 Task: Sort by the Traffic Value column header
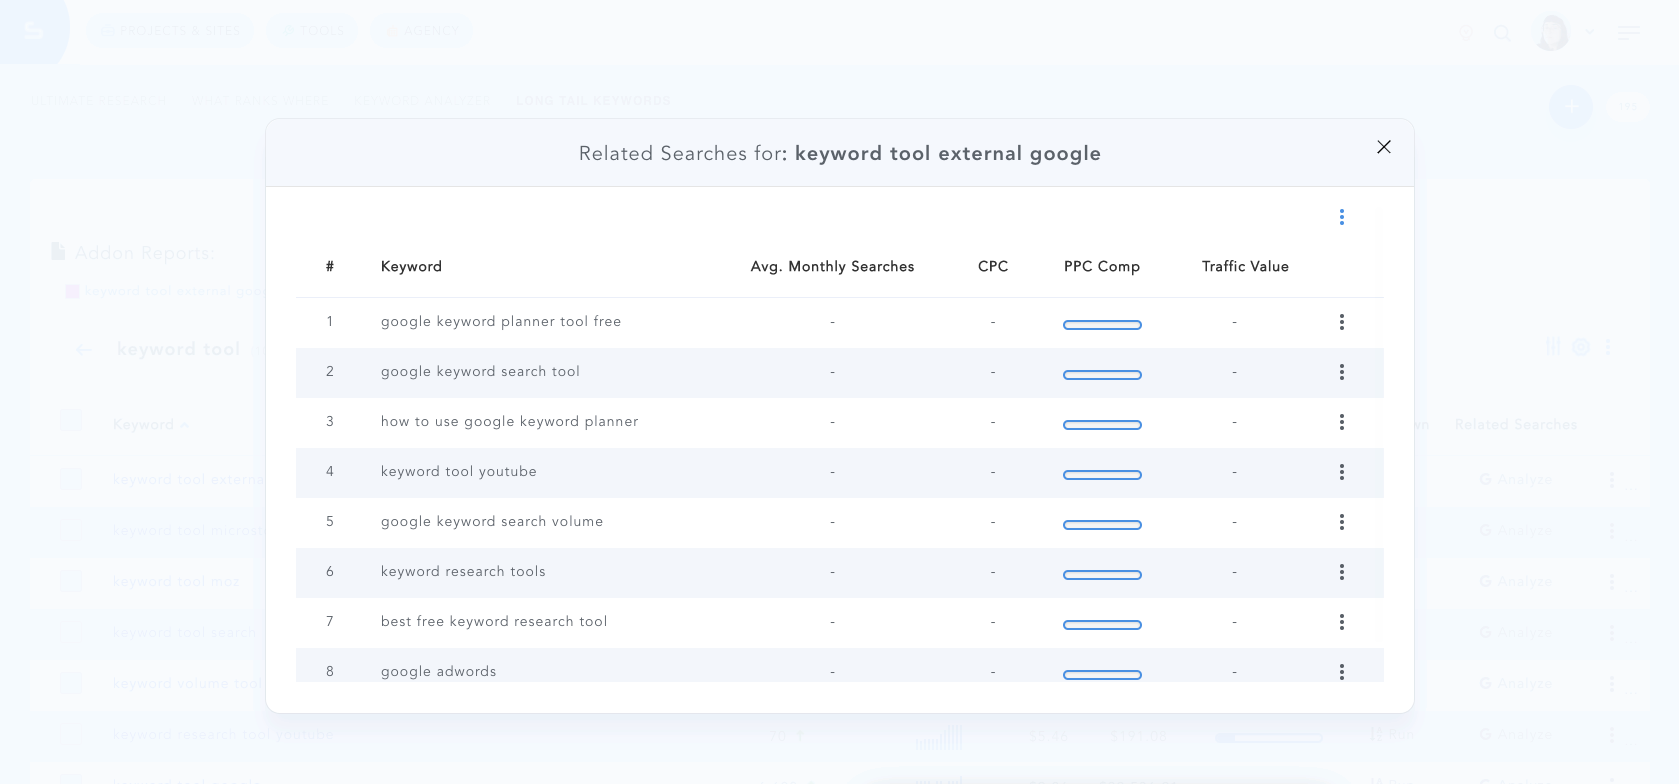(x=1245, y=267)
